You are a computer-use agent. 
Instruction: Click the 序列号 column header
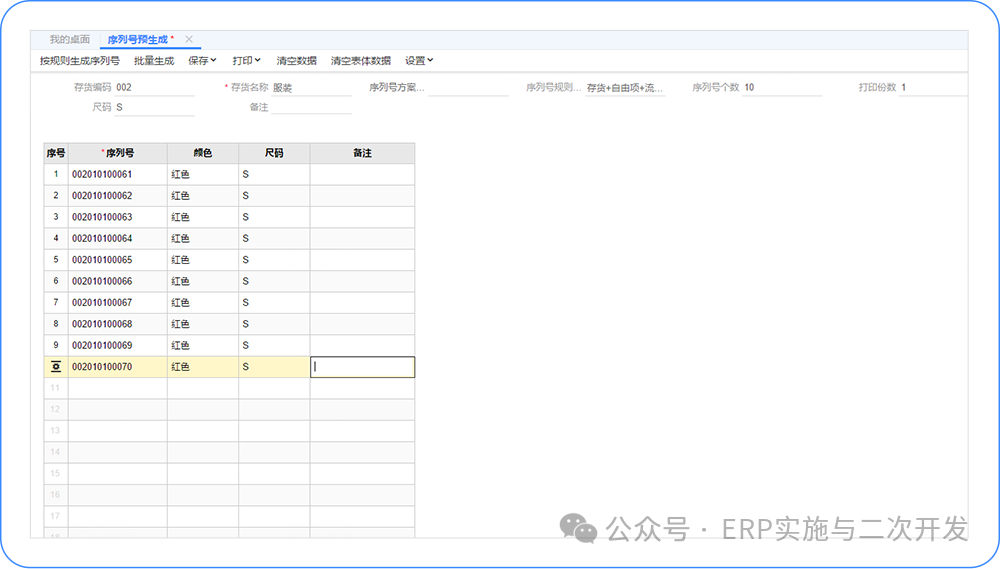coord(118,153)
